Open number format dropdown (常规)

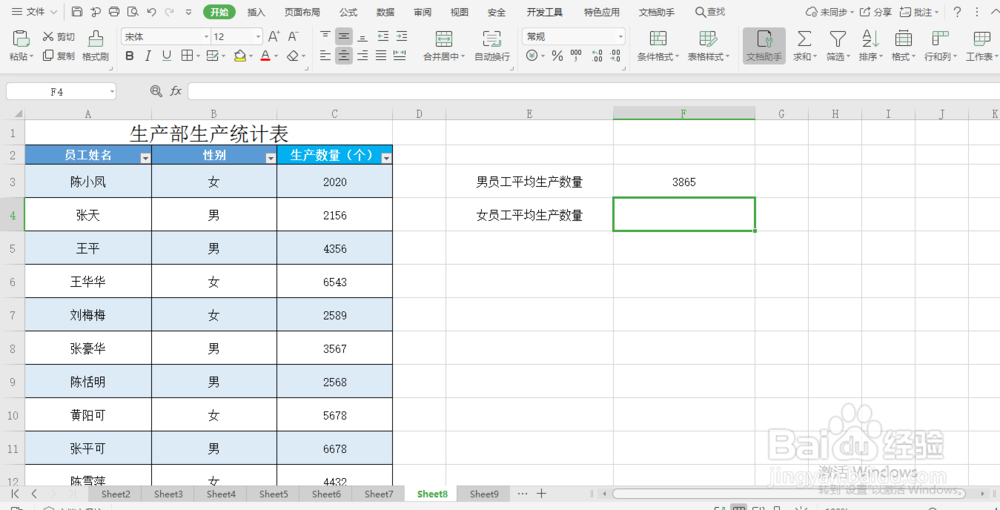tap(619, 37)
